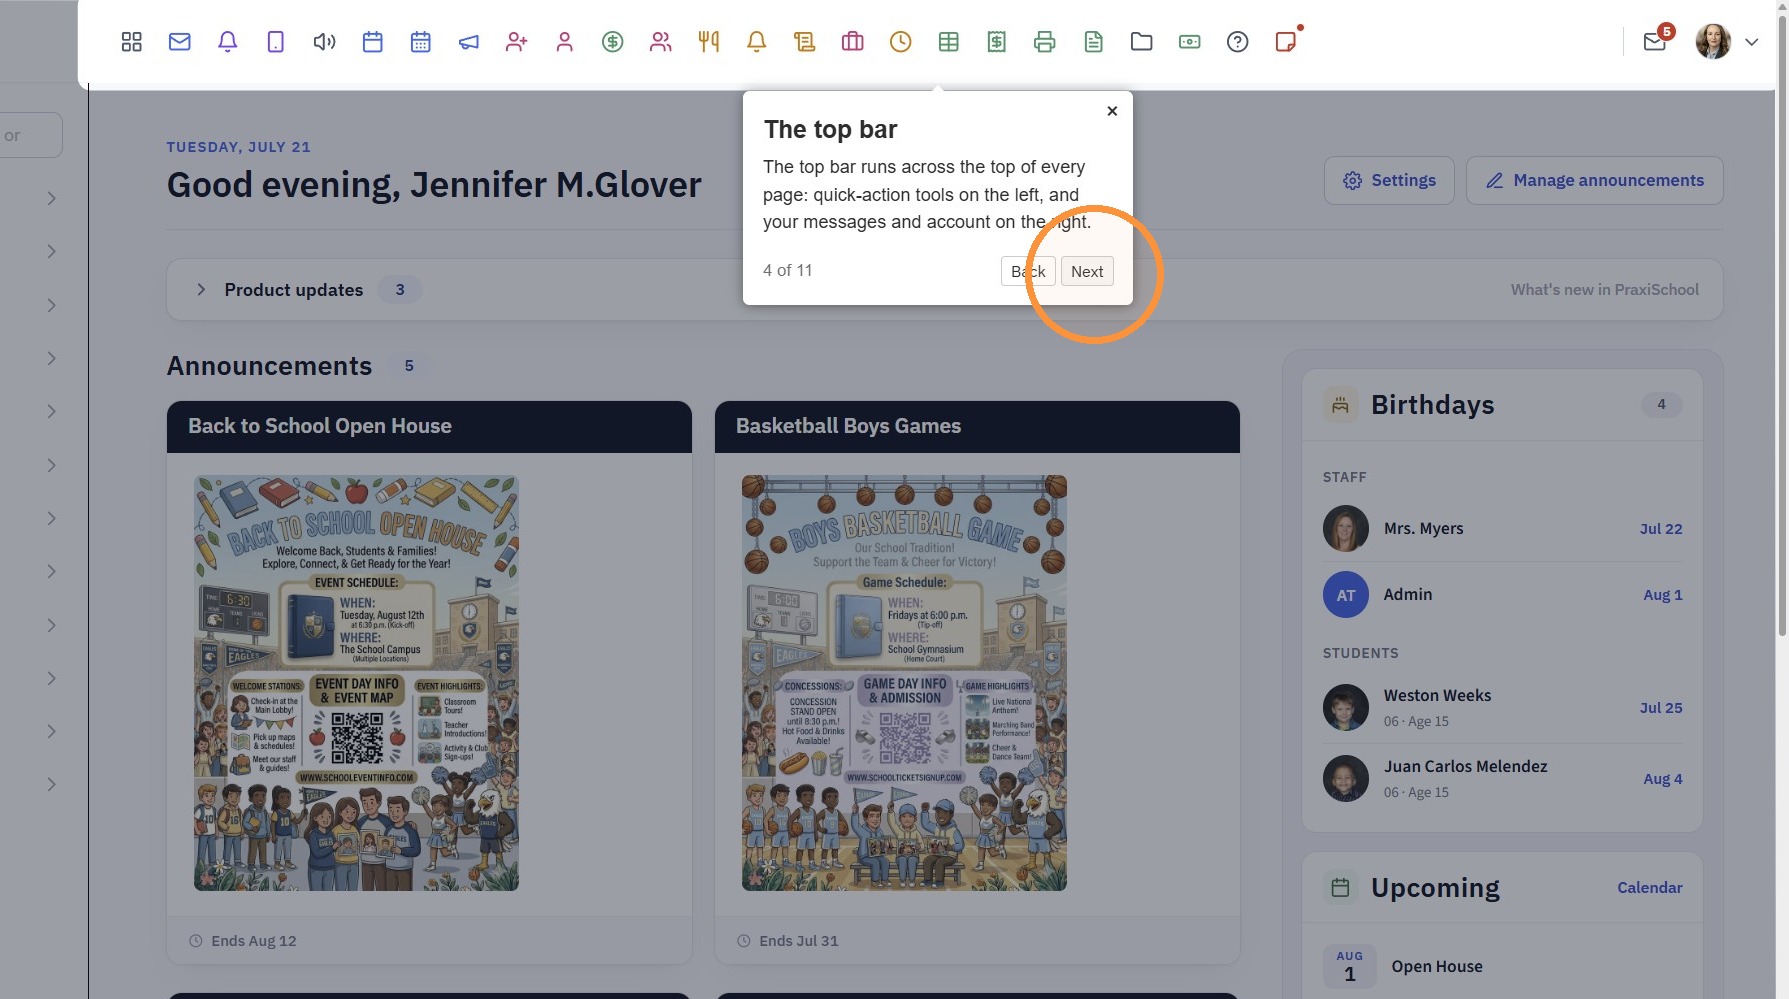The image size is (1789, 999).
Task: Click the Back to School Open House title
Action: (320, 426)
